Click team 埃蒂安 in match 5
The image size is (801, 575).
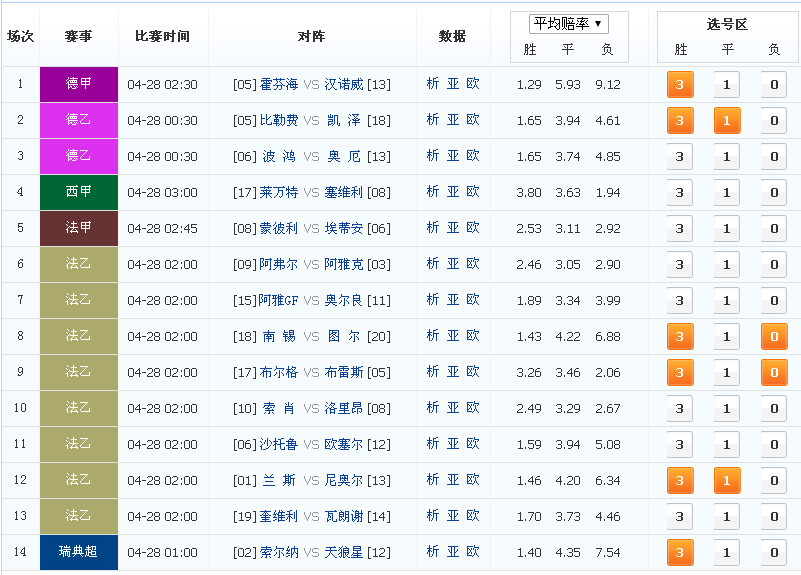click(344, 228)
